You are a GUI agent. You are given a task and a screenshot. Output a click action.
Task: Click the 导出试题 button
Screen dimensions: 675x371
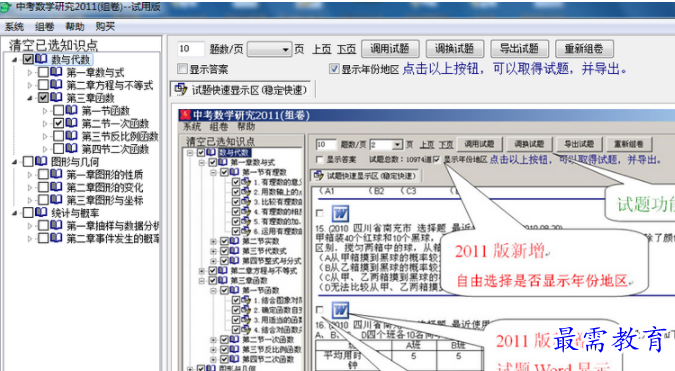coord(519,49)
